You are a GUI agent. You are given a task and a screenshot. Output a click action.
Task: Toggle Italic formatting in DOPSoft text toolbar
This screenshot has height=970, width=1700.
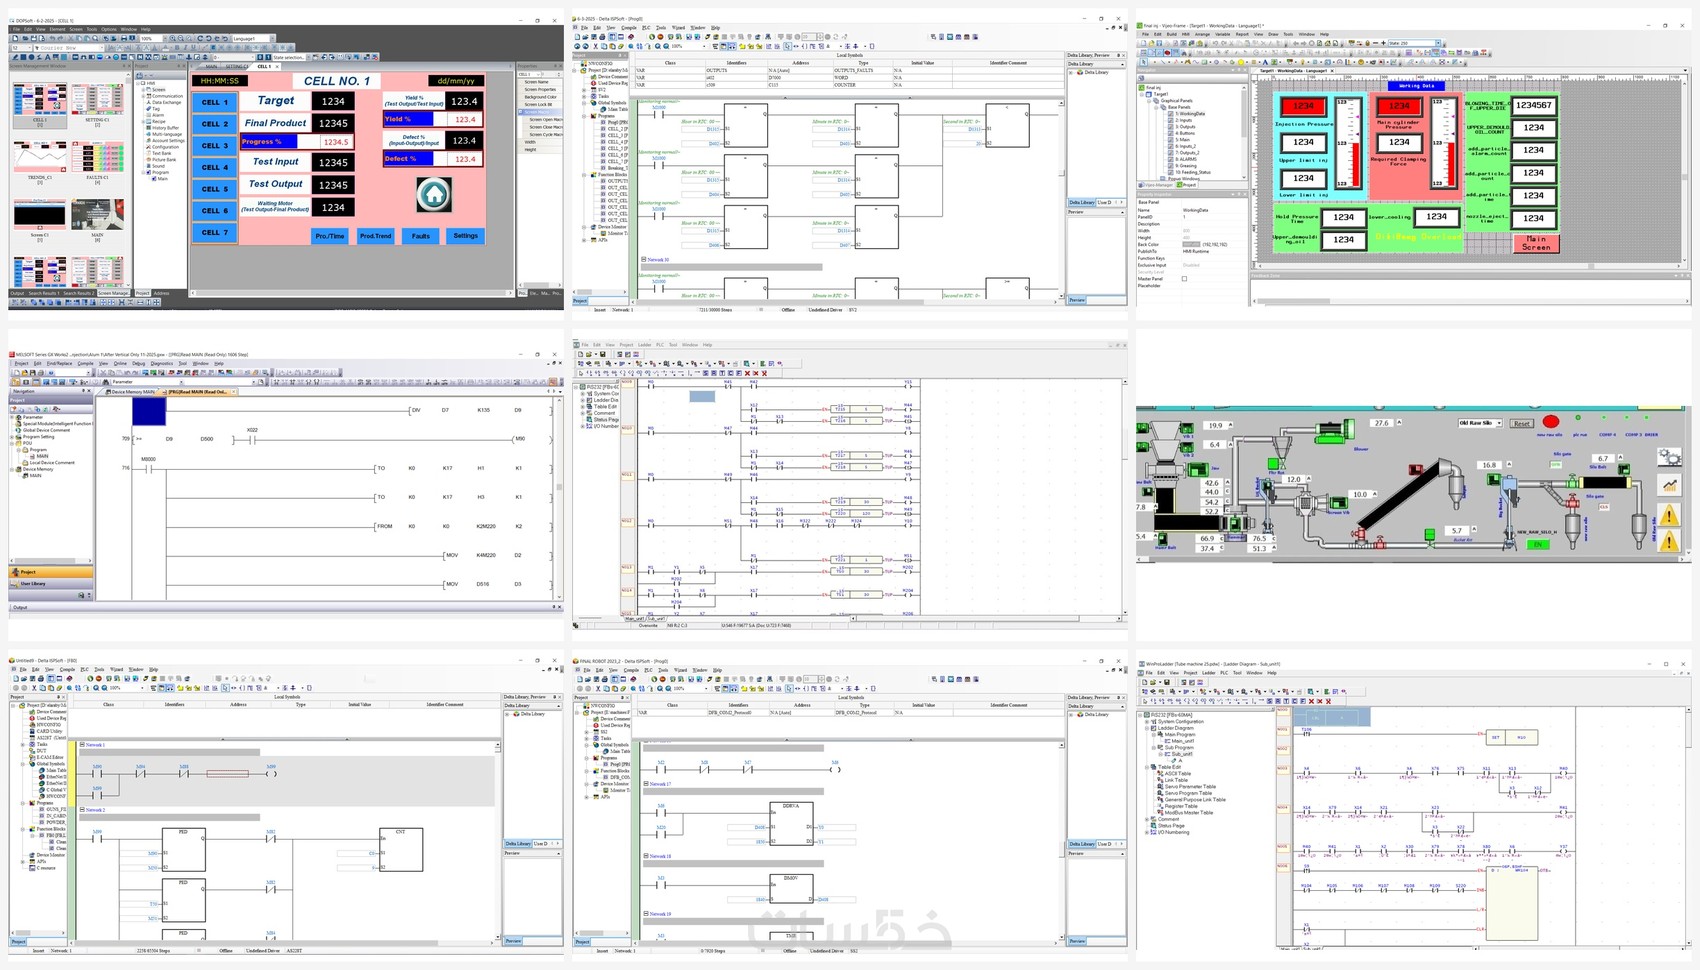tap(187, 48)
